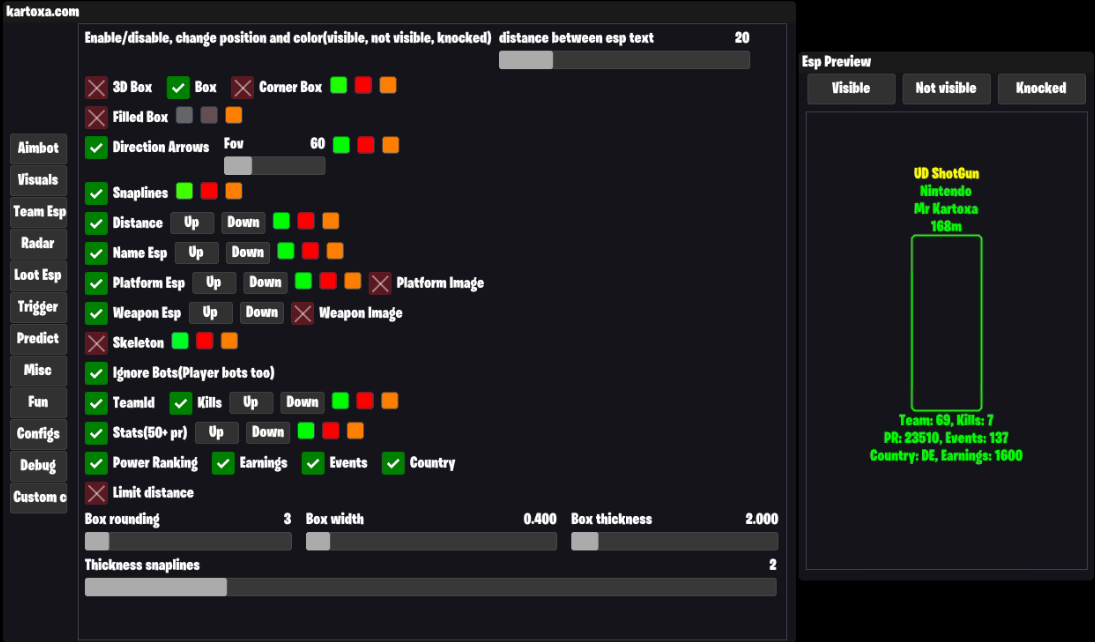Toggle Name Esp checkbox

(96, 253)
